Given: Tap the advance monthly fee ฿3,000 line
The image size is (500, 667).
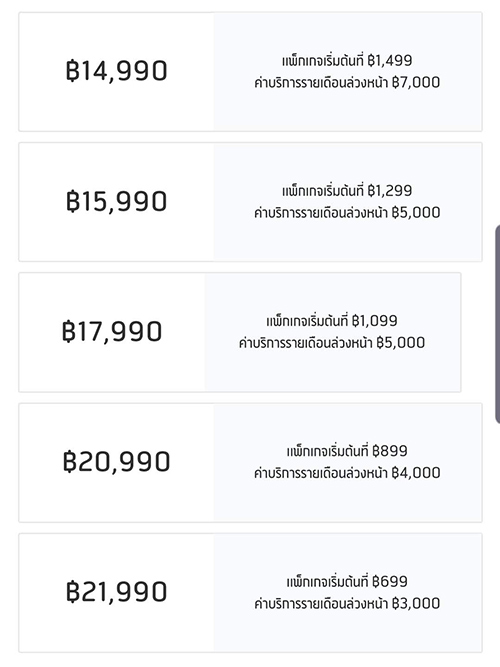Looking at the screenshot, I should [347, 604].
